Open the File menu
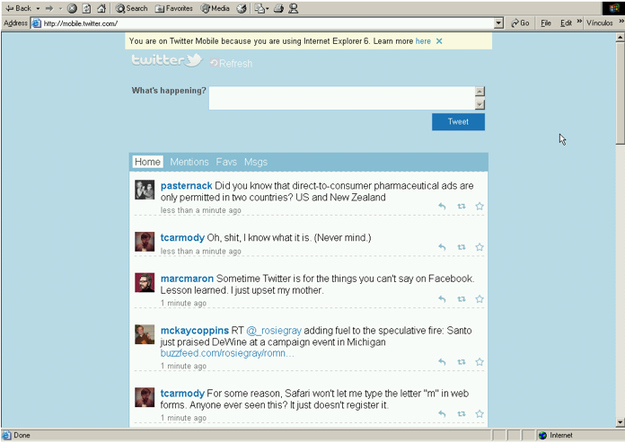 point(546,23)
